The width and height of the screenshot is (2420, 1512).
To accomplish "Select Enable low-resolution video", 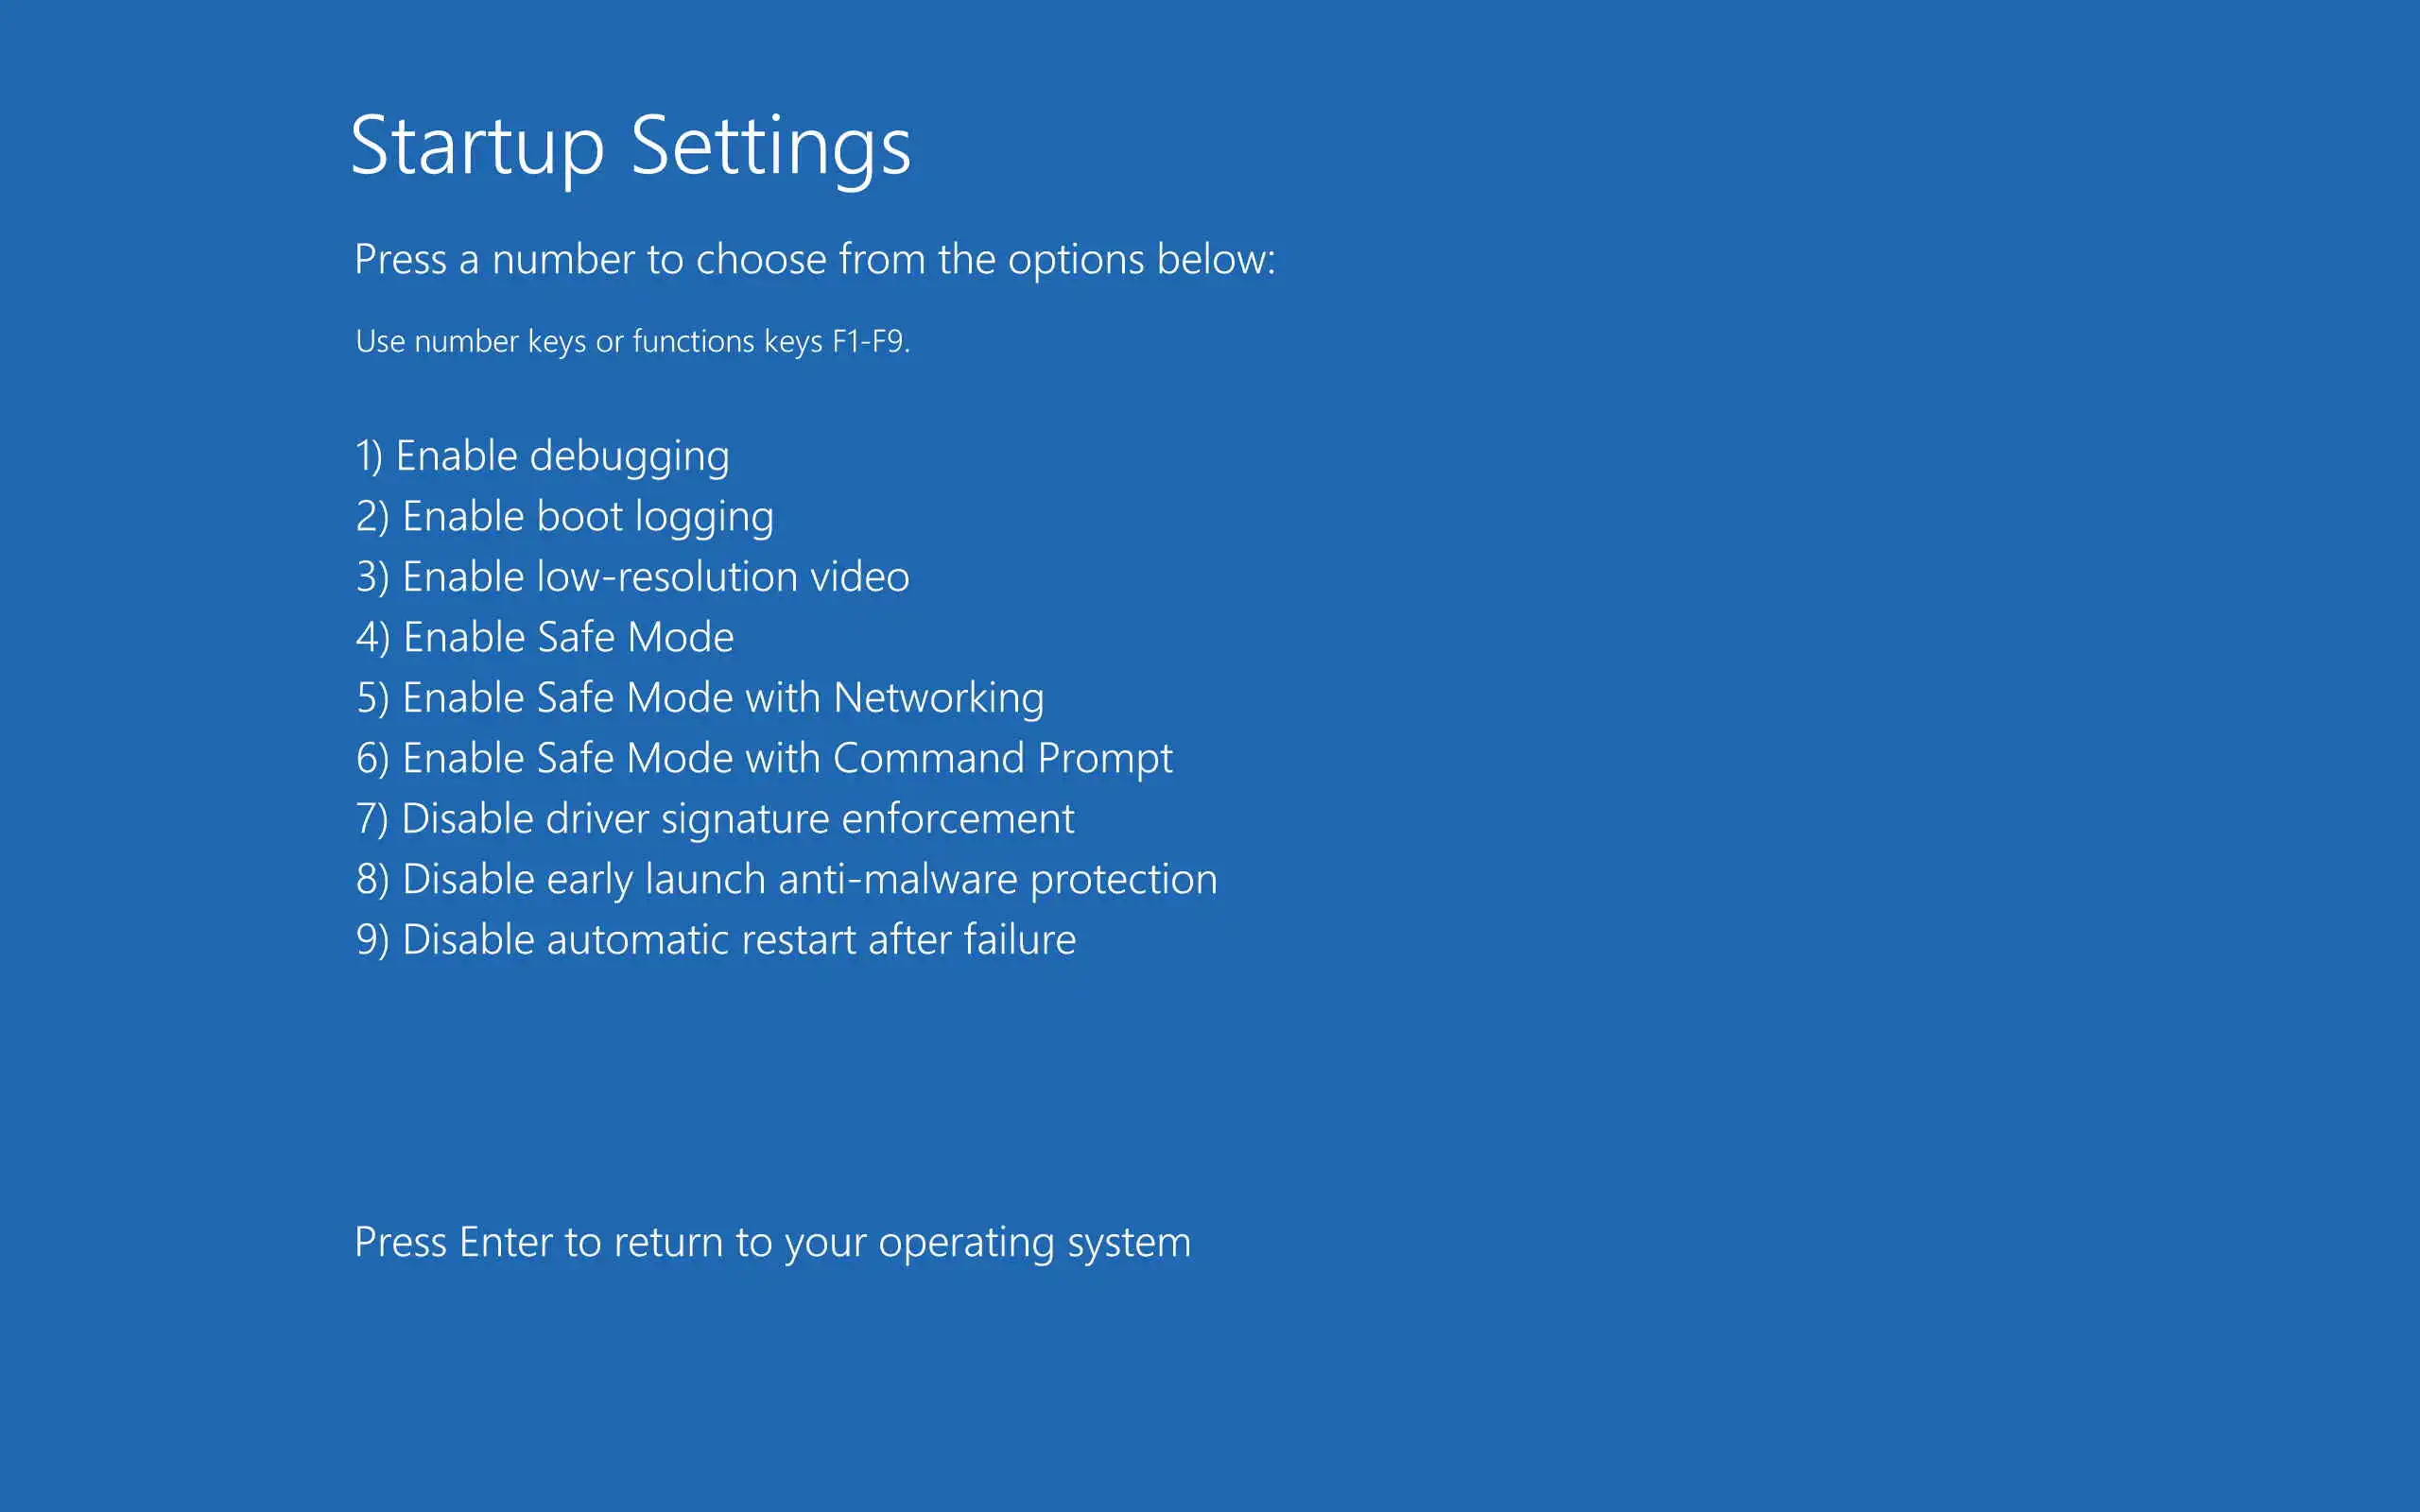I will [632, 577].
